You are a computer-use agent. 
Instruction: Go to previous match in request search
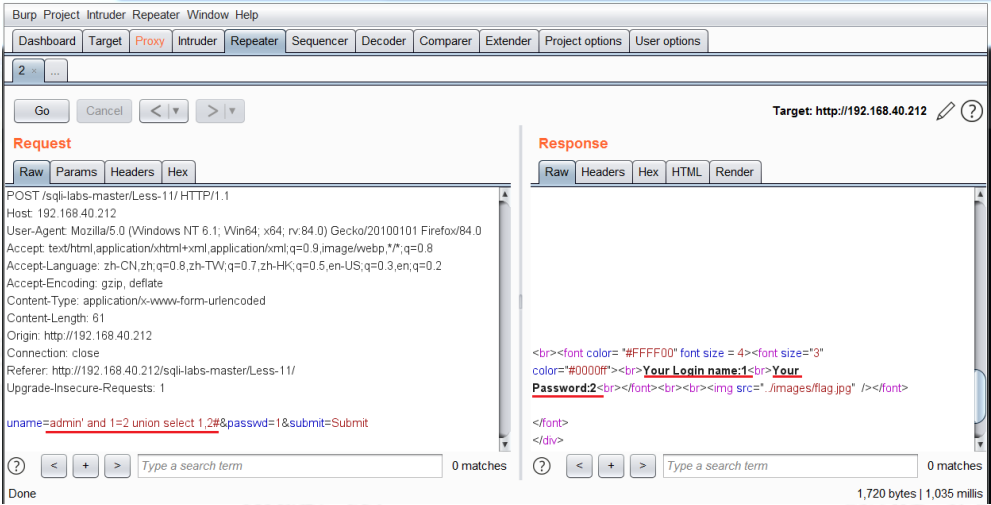54,466
